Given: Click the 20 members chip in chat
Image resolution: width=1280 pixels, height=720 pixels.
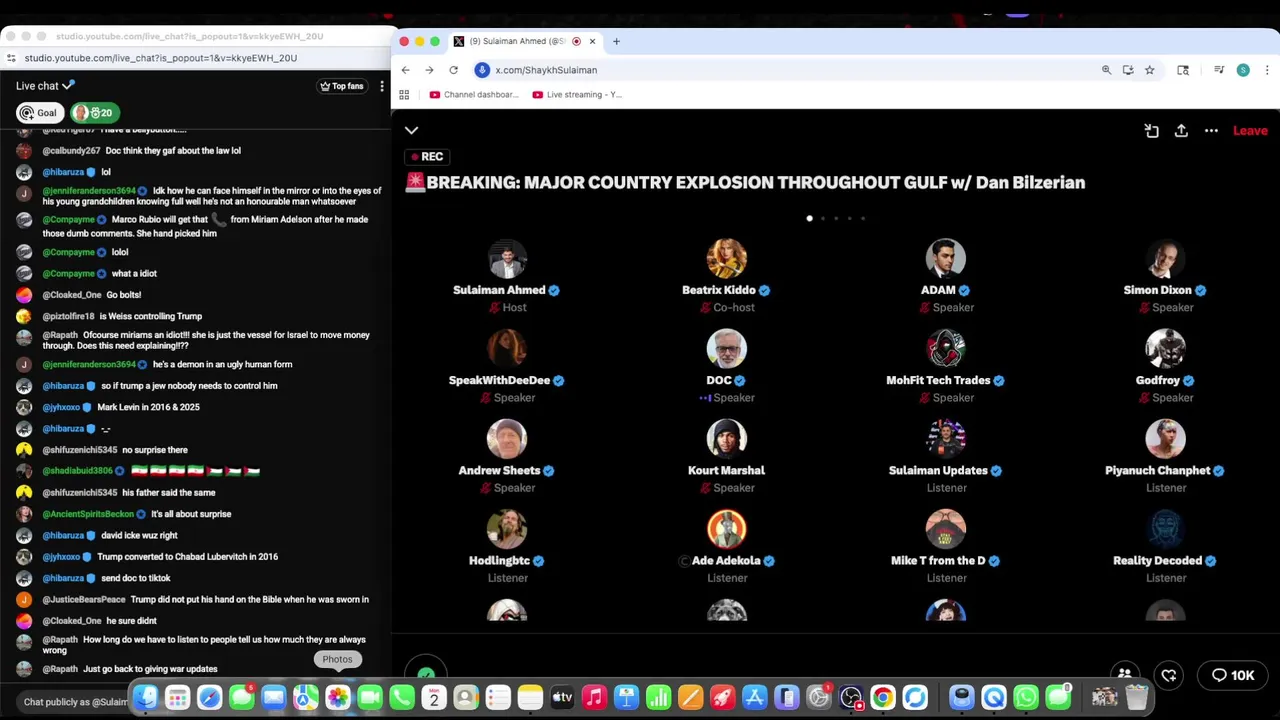Looking at the screenshot, I should [x=95, y=113].
